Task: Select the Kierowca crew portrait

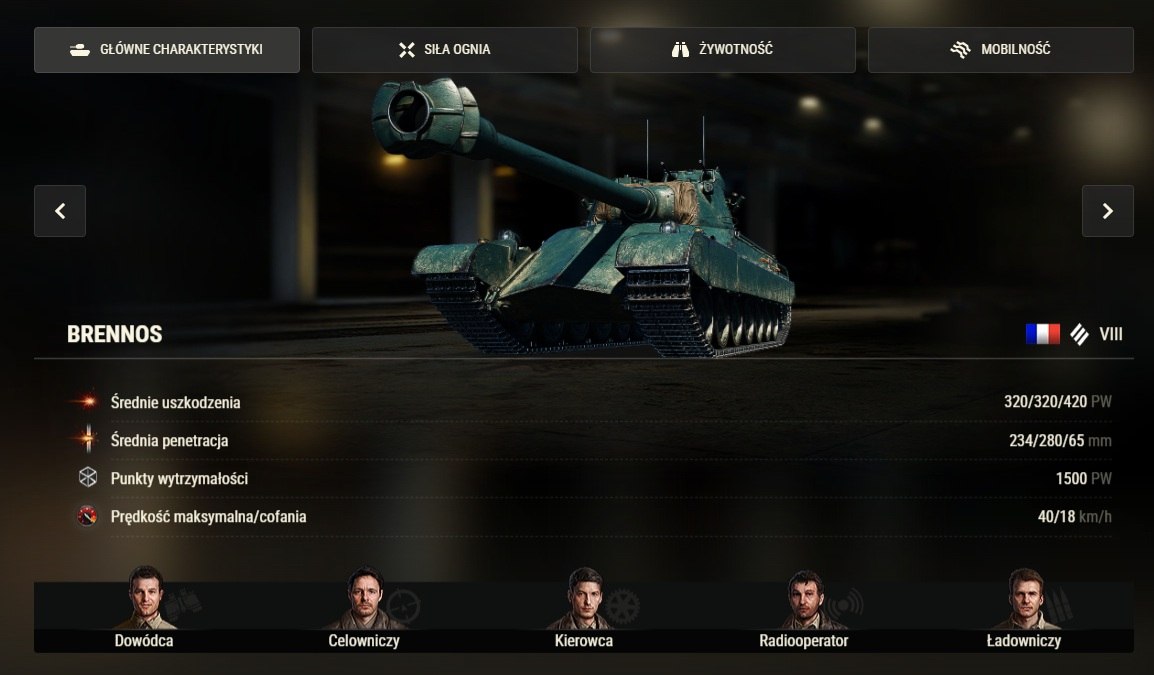Action: coord(584,598)
